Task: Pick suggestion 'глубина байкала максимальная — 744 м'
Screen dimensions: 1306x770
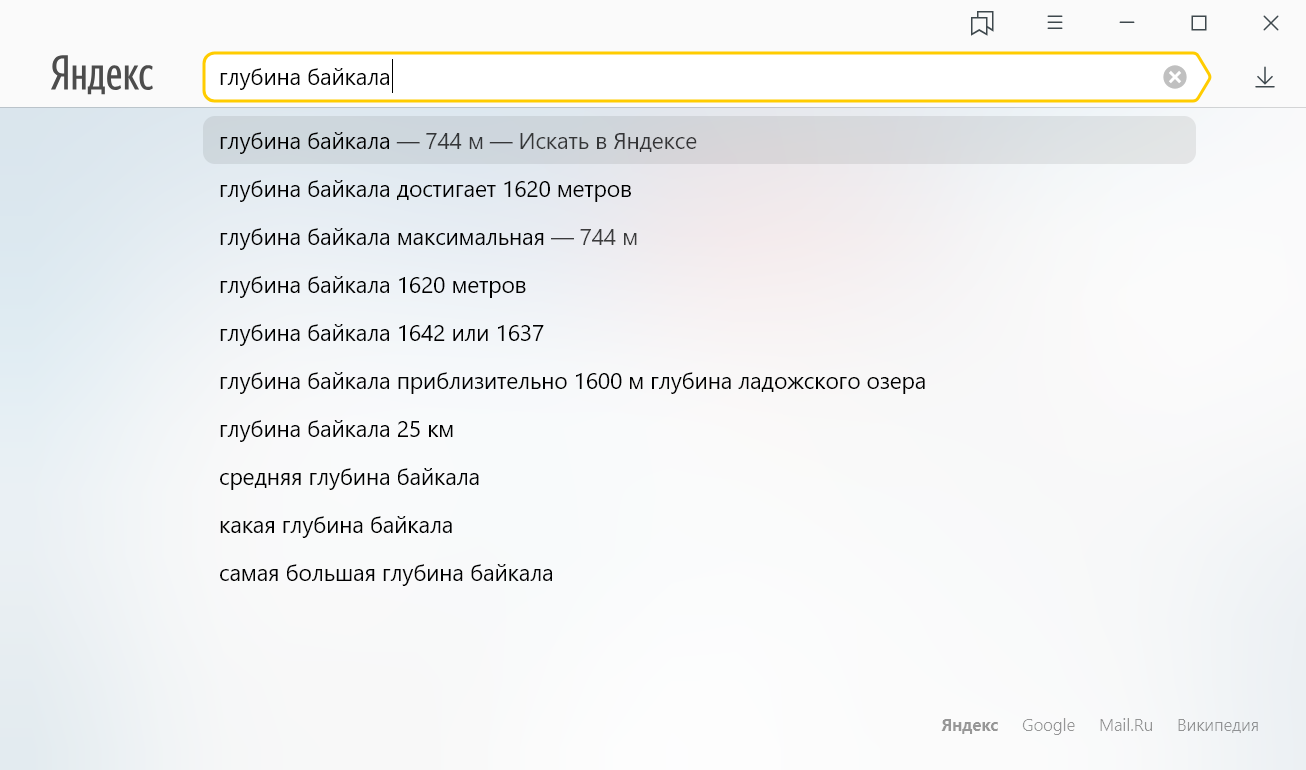Action: pyautogui.click(x=699, y=237)
